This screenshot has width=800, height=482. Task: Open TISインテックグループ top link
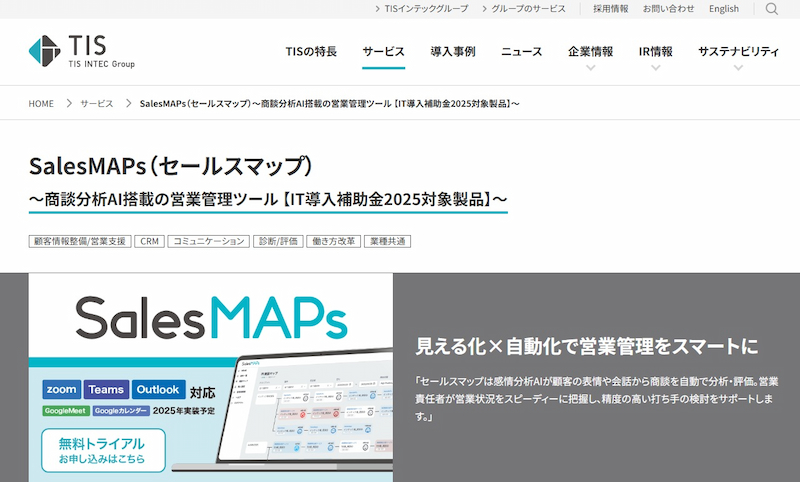pyautogui.click(x=422, y=9)
